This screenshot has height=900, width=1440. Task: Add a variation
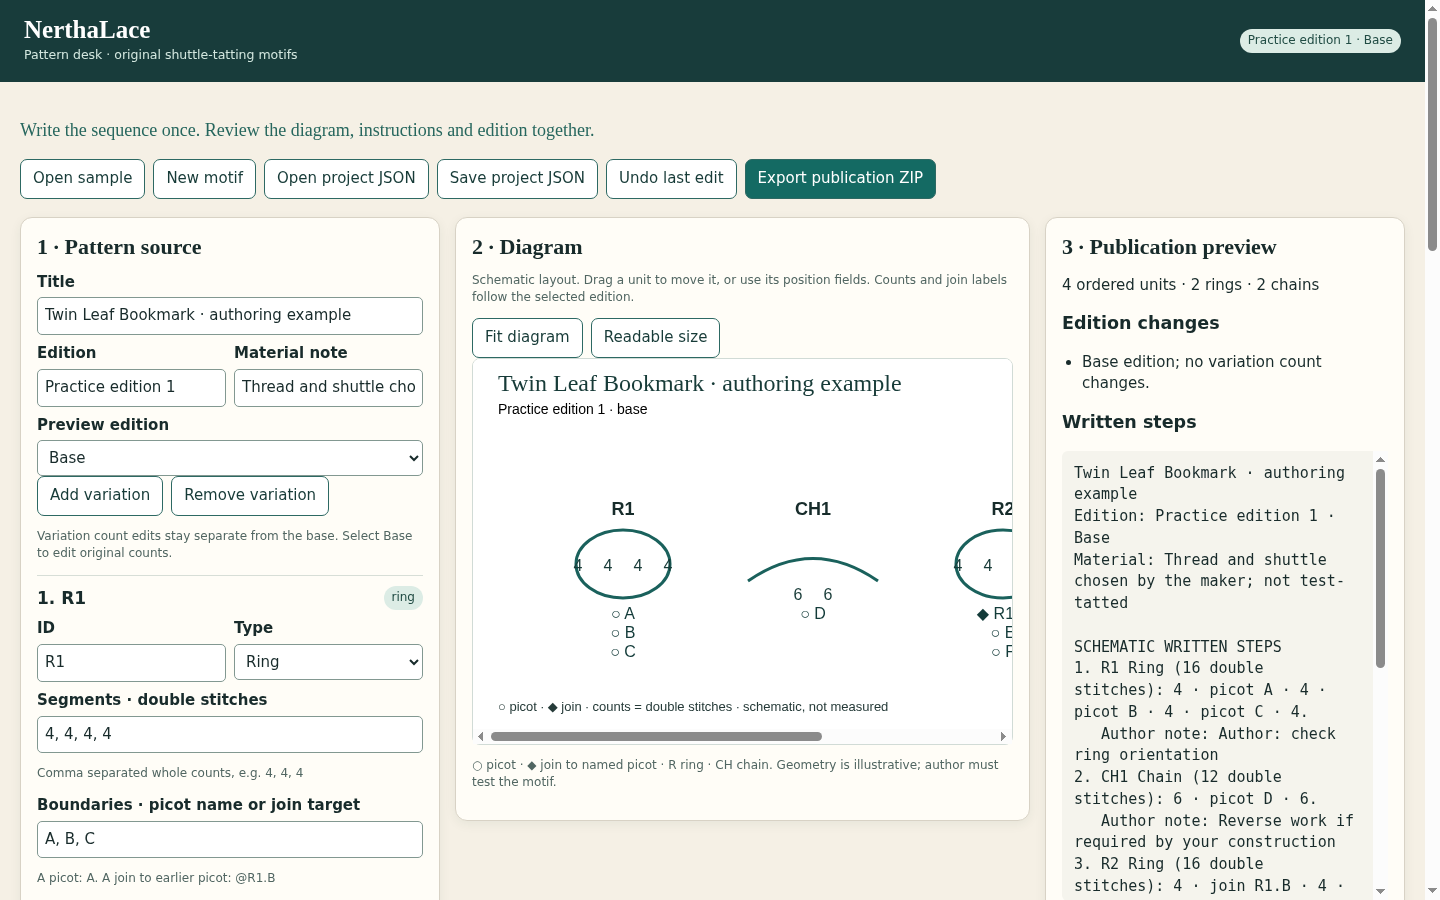pyautogui.click(x=100, y=496)
